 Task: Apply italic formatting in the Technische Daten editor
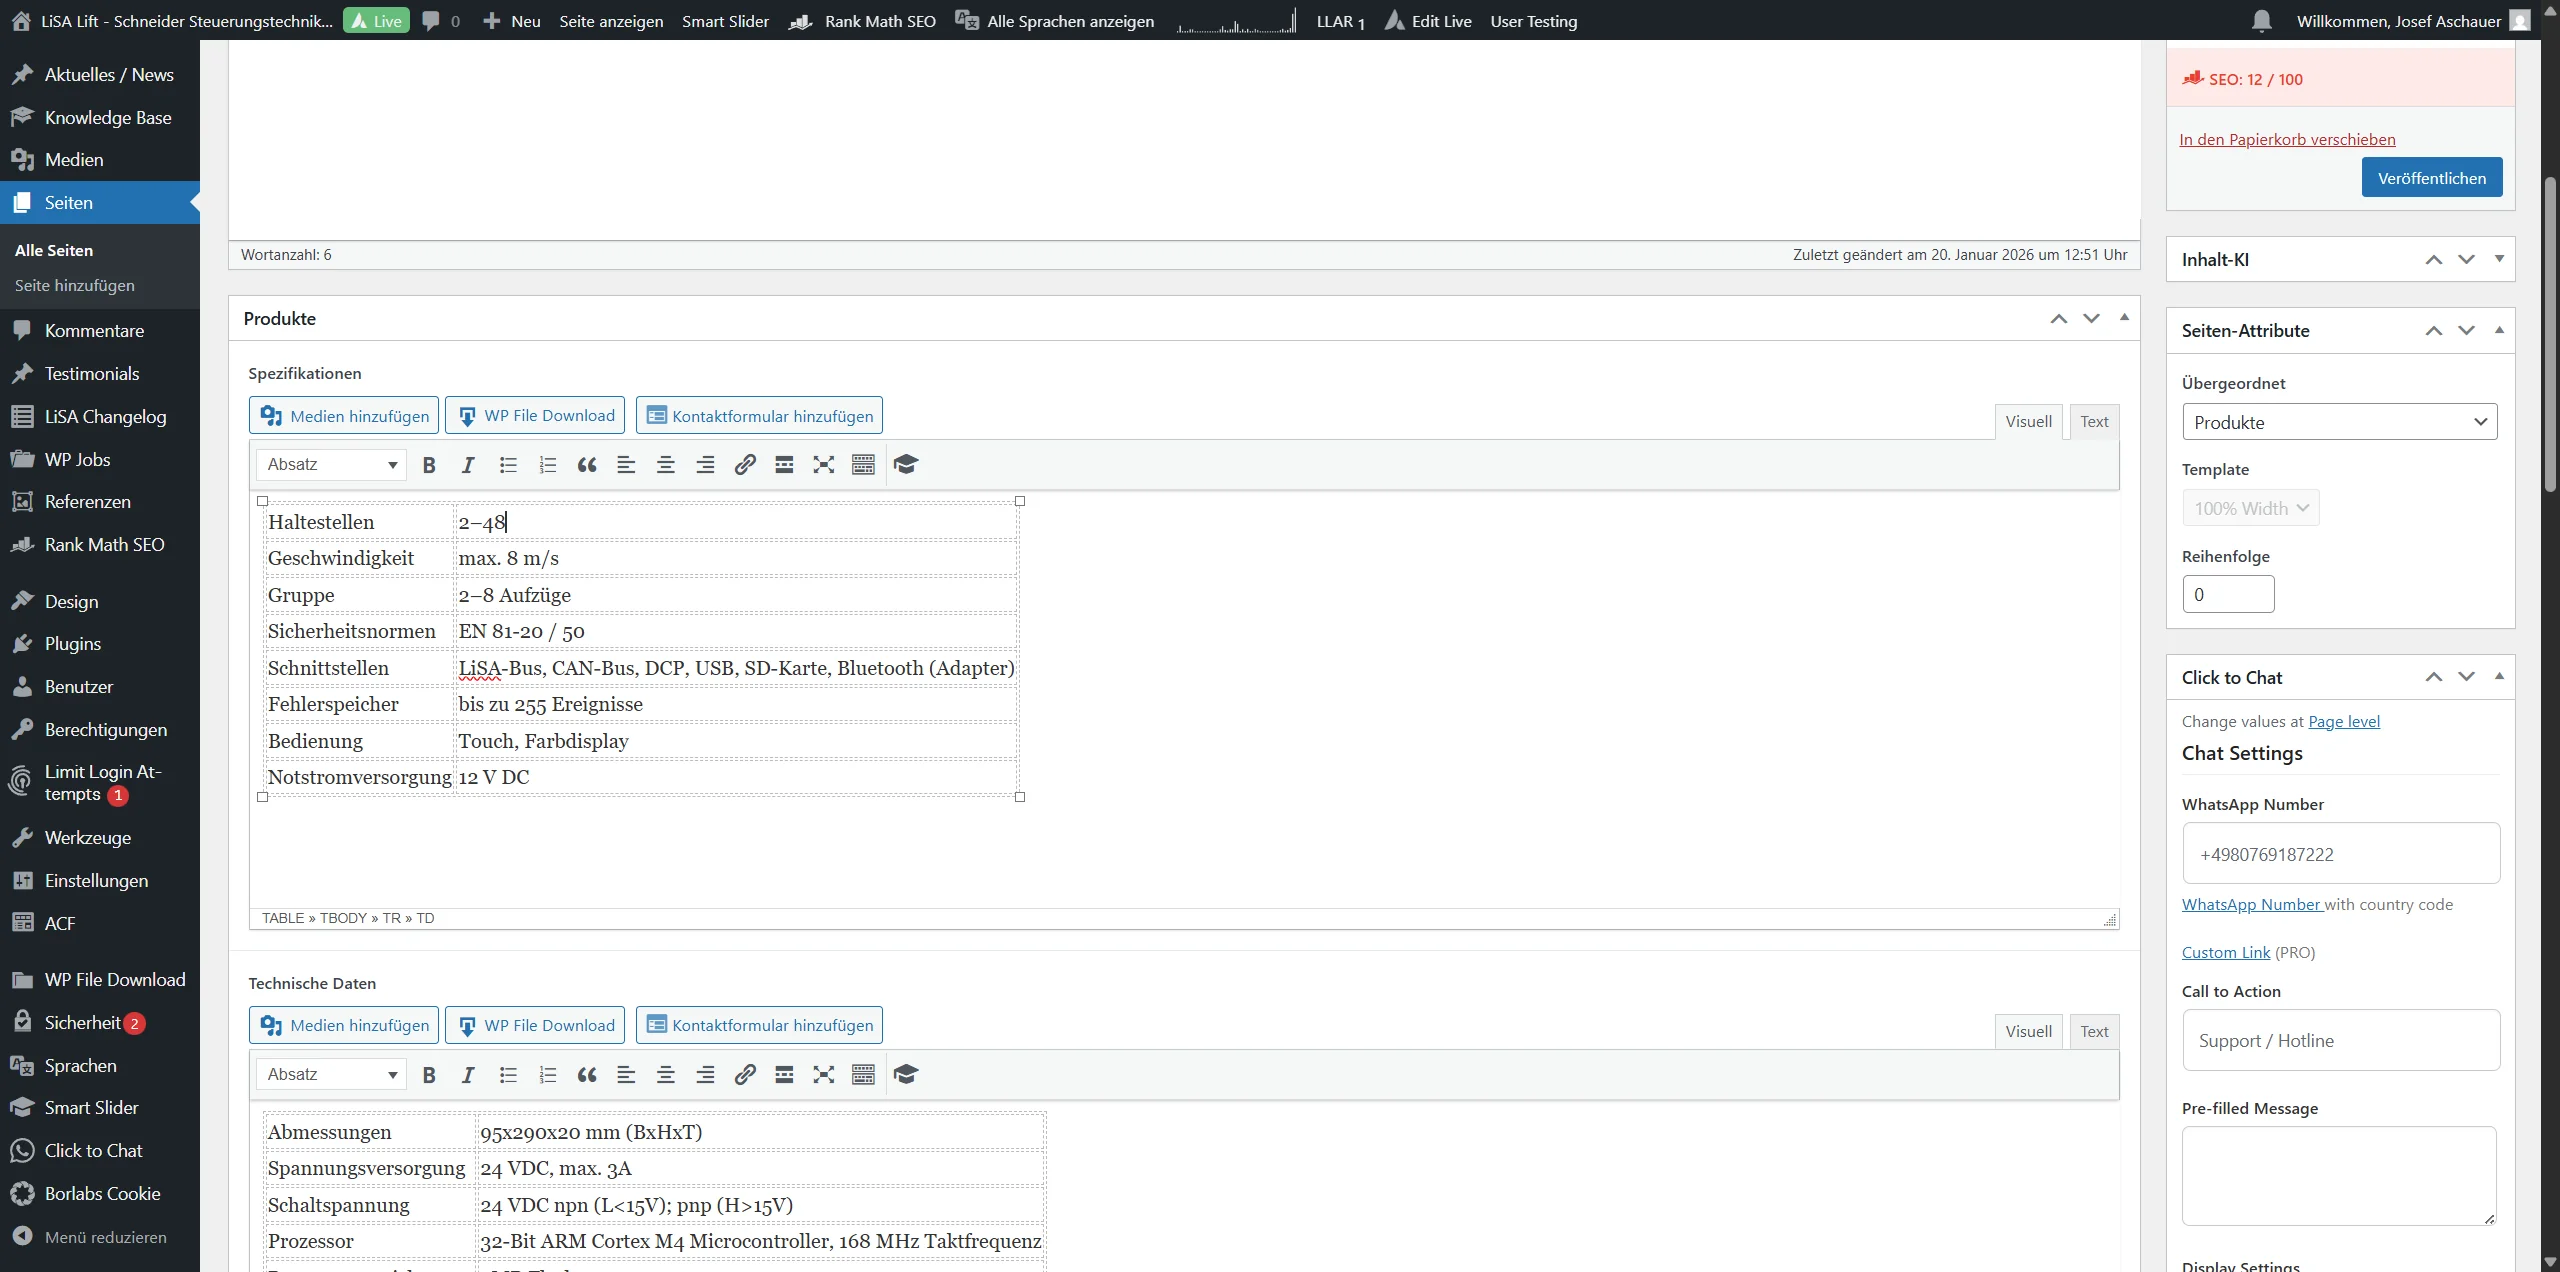pyautogui.click(x=467, y=1074)
